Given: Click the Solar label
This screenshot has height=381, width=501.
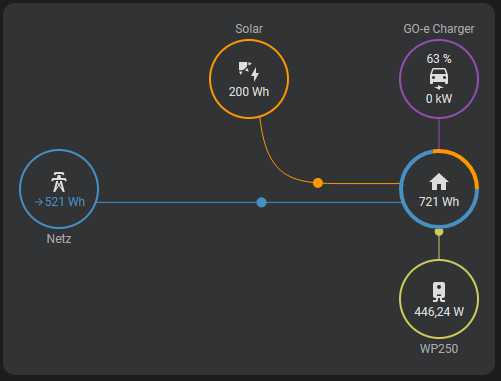Looking at the screenshot, I should pos(249,29).
